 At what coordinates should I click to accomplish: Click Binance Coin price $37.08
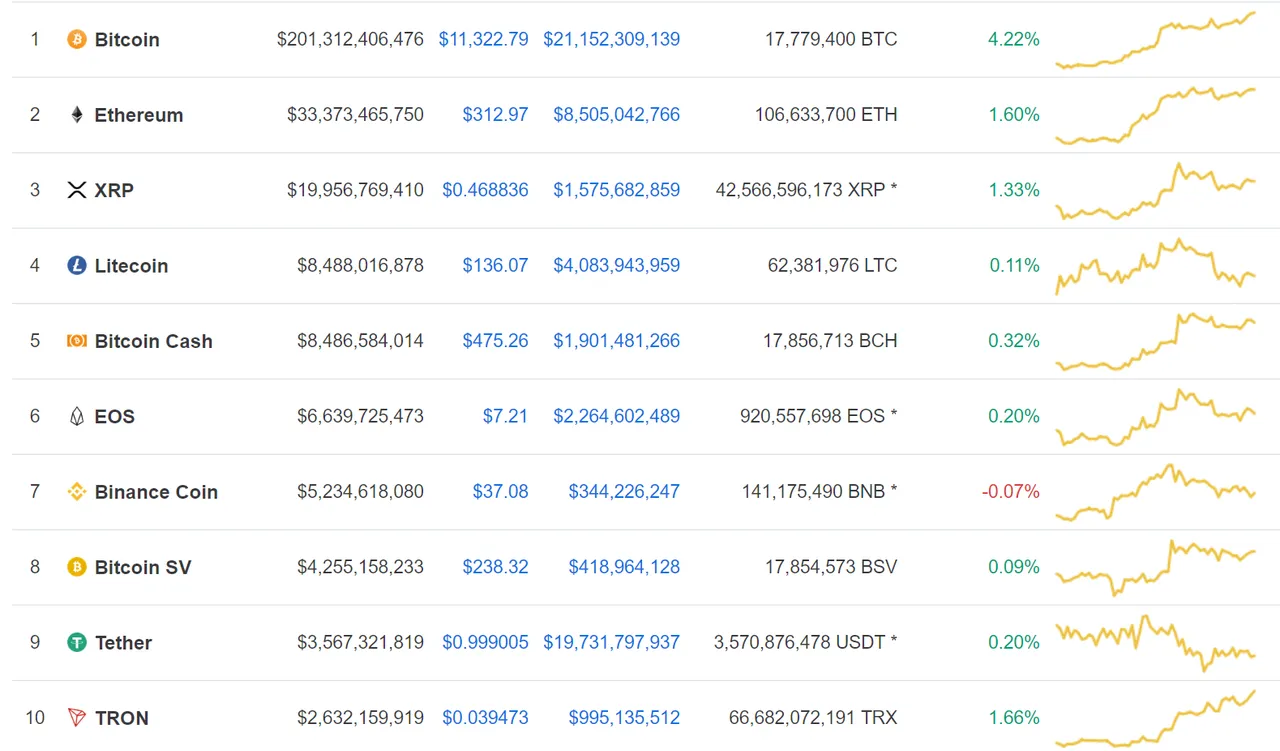pos(500,492)
